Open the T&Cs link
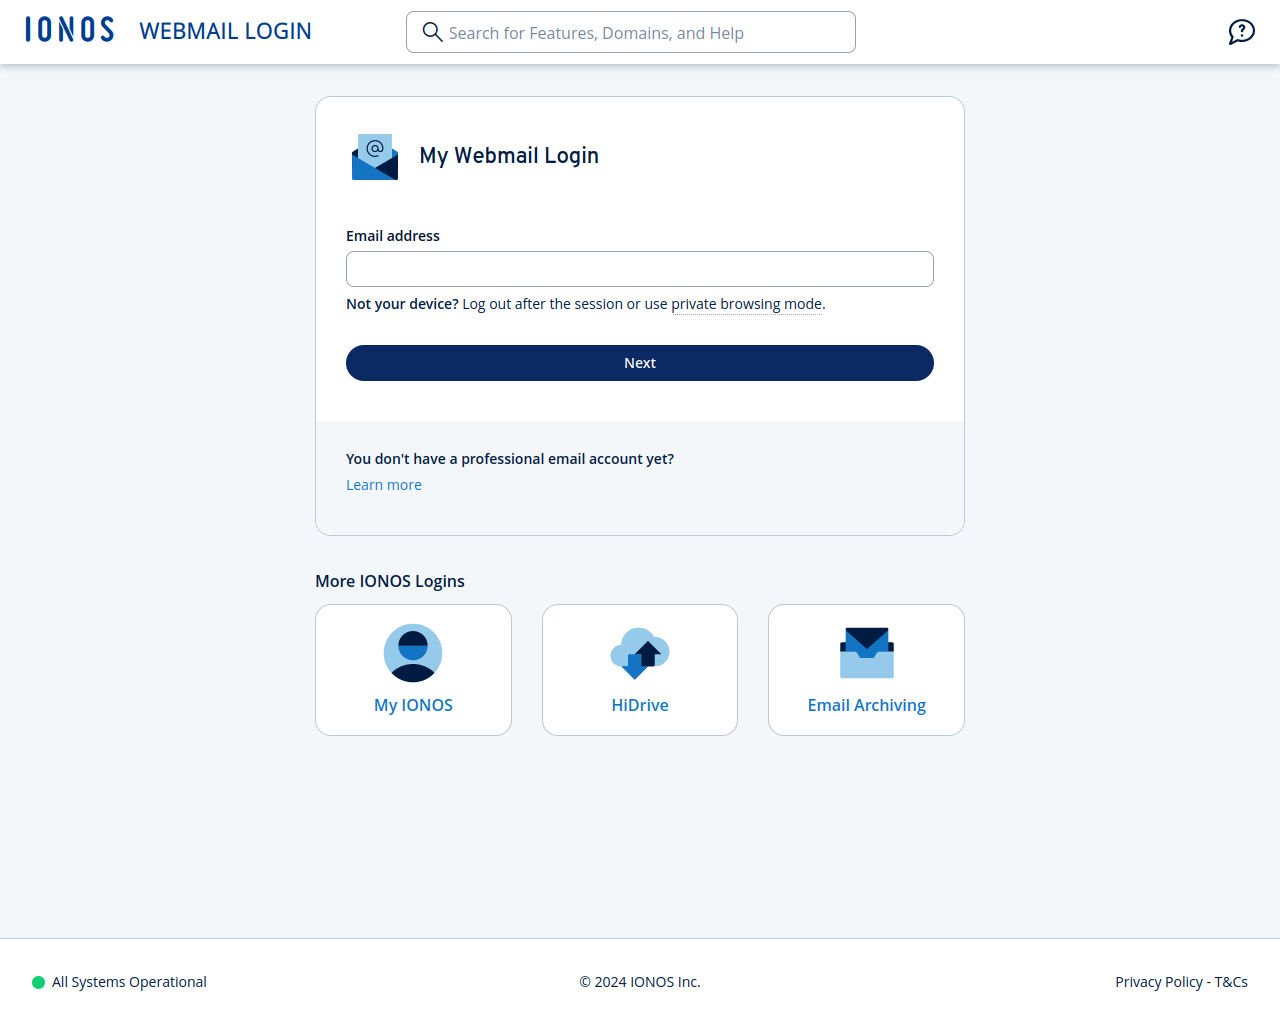The height and width of the screenshot is (1024, 1280). click(1231, 982)
